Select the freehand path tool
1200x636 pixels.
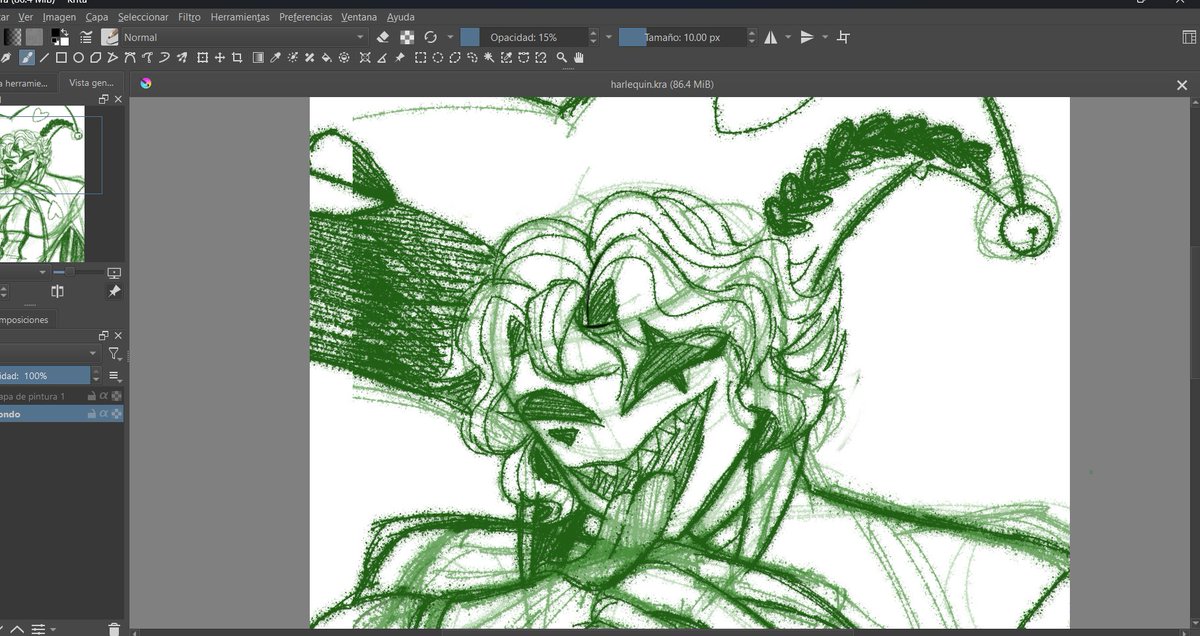pos(146,57)
